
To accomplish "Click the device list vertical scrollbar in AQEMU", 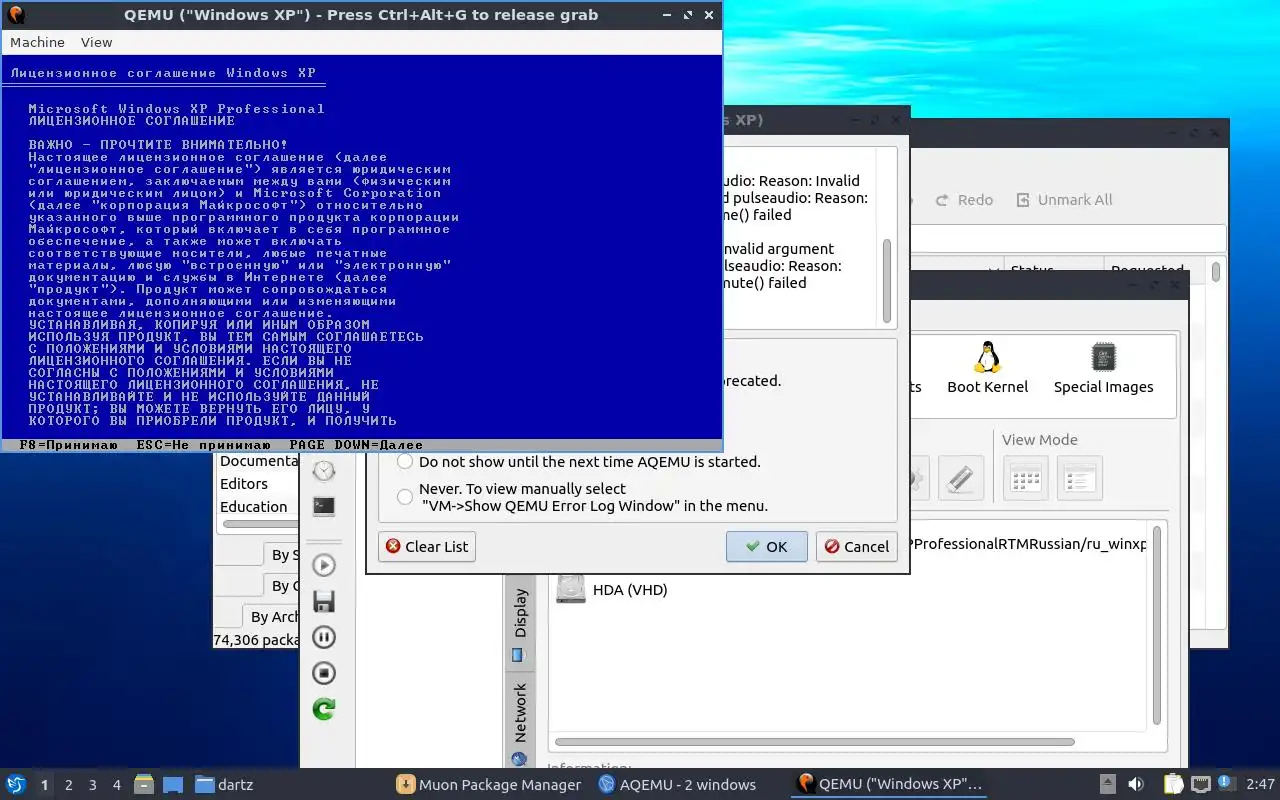I will (x=1157, y=625).
